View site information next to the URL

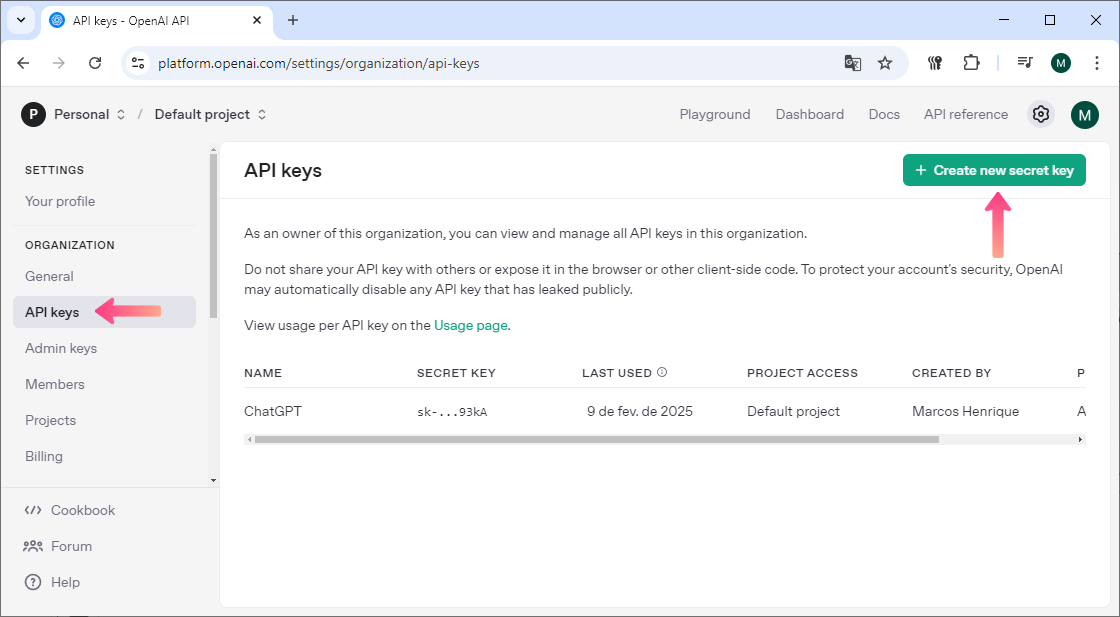[x=138, y=63]
